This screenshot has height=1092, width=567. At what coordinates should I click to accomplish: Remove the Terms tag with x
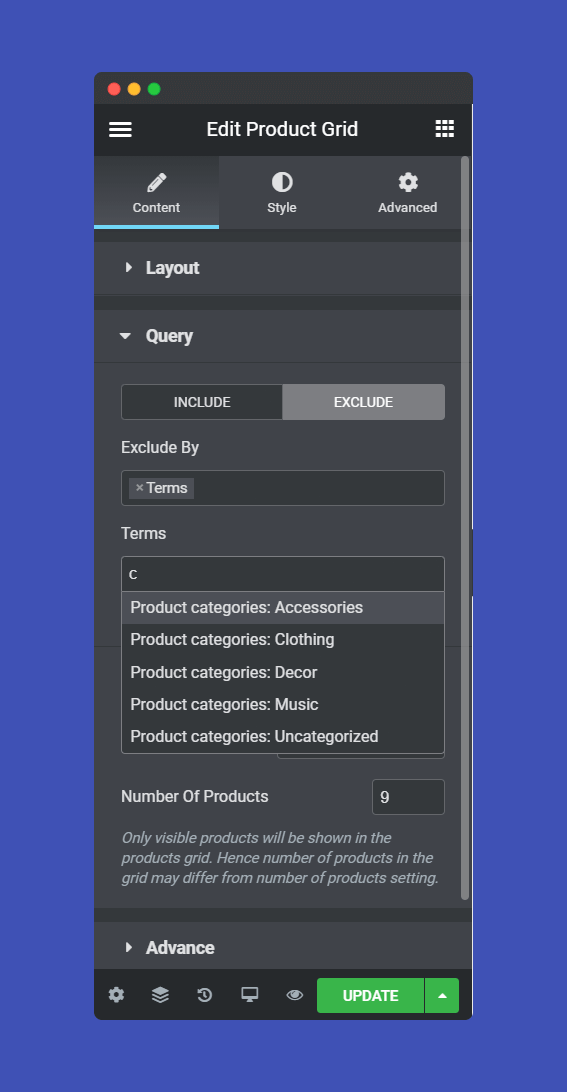point(139,488)
